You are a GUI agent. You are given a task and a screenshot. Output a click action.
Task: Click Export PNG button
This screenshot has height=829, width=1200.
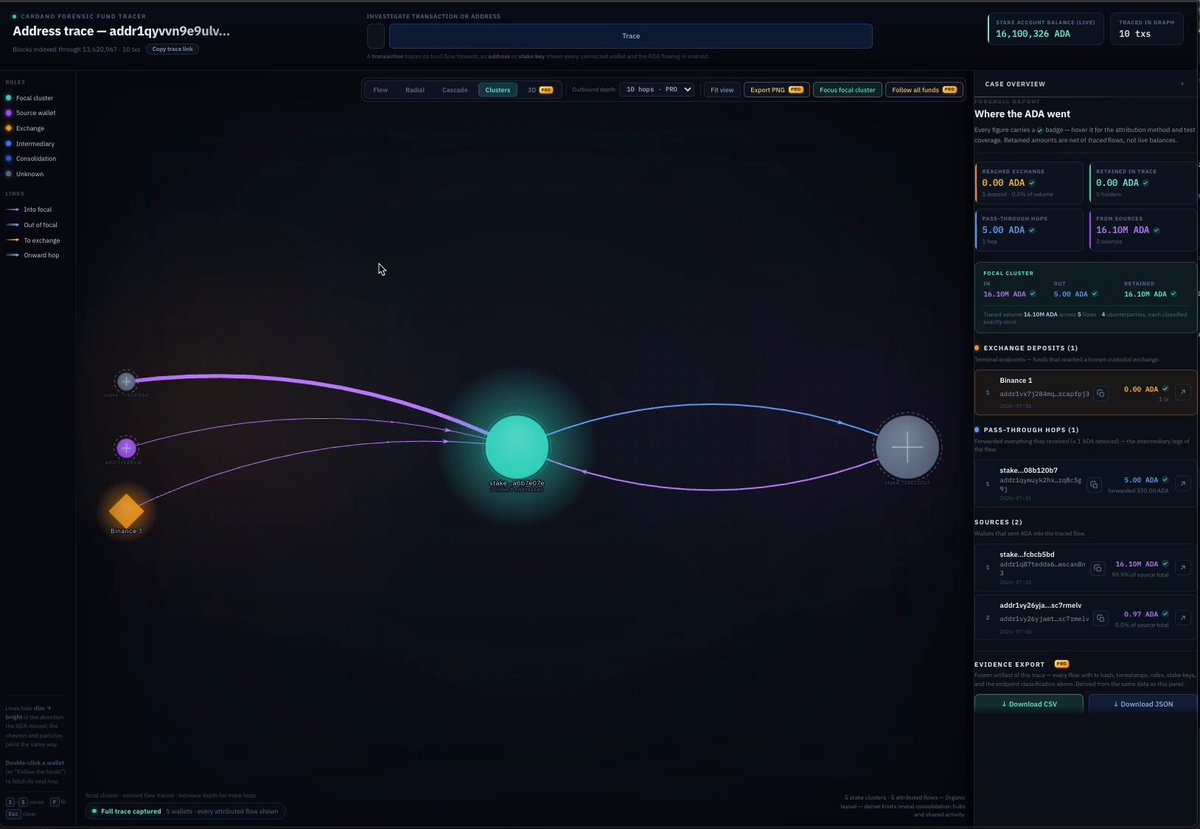click(x=776, y=90)
